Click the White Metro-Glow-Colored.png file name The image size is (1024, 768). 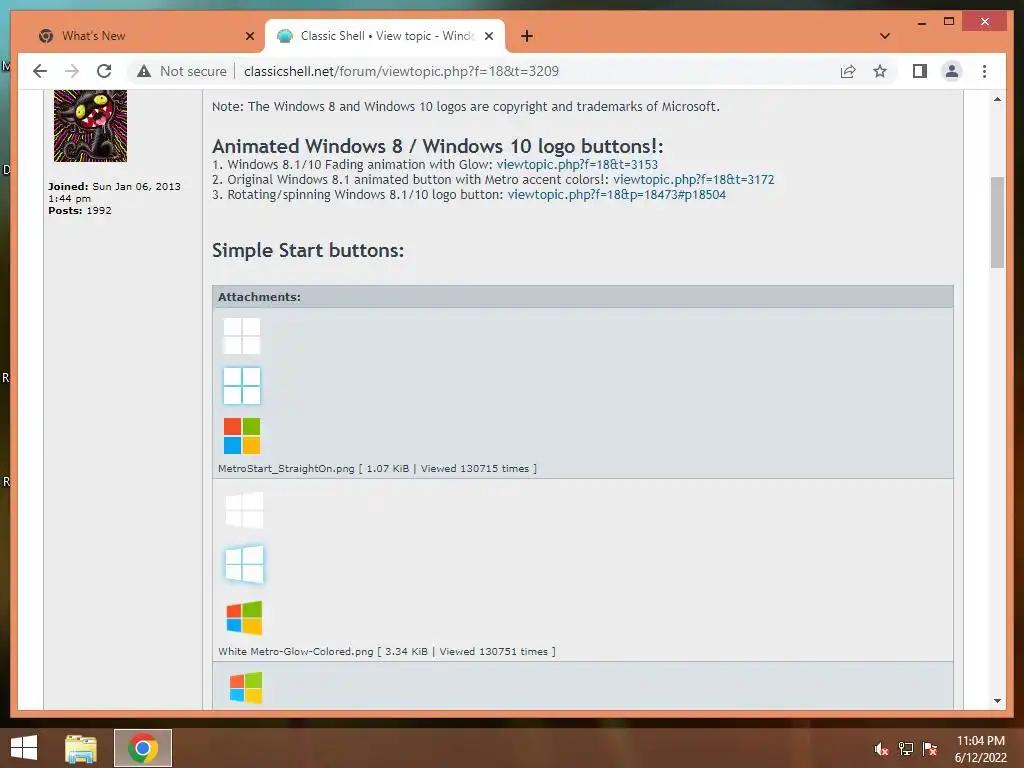pos(296,651)
